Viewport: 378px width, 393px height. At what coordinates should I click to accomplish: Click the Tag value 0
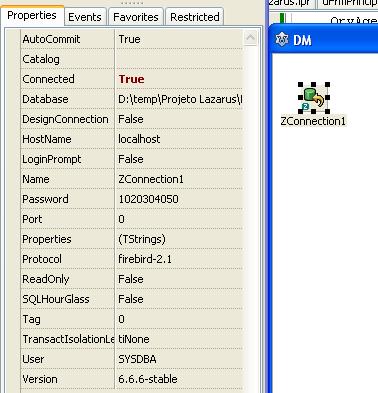(x=121, y=319)
